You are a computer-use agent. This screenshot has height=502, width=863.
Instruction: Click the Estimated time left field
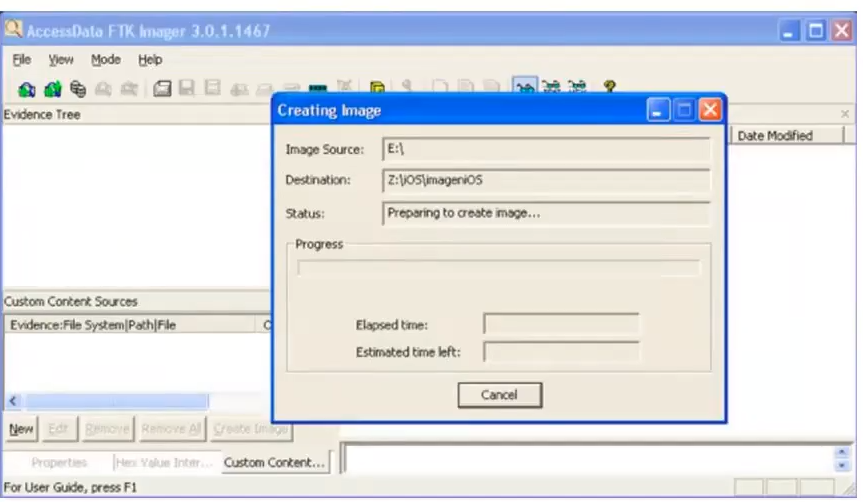561,352
